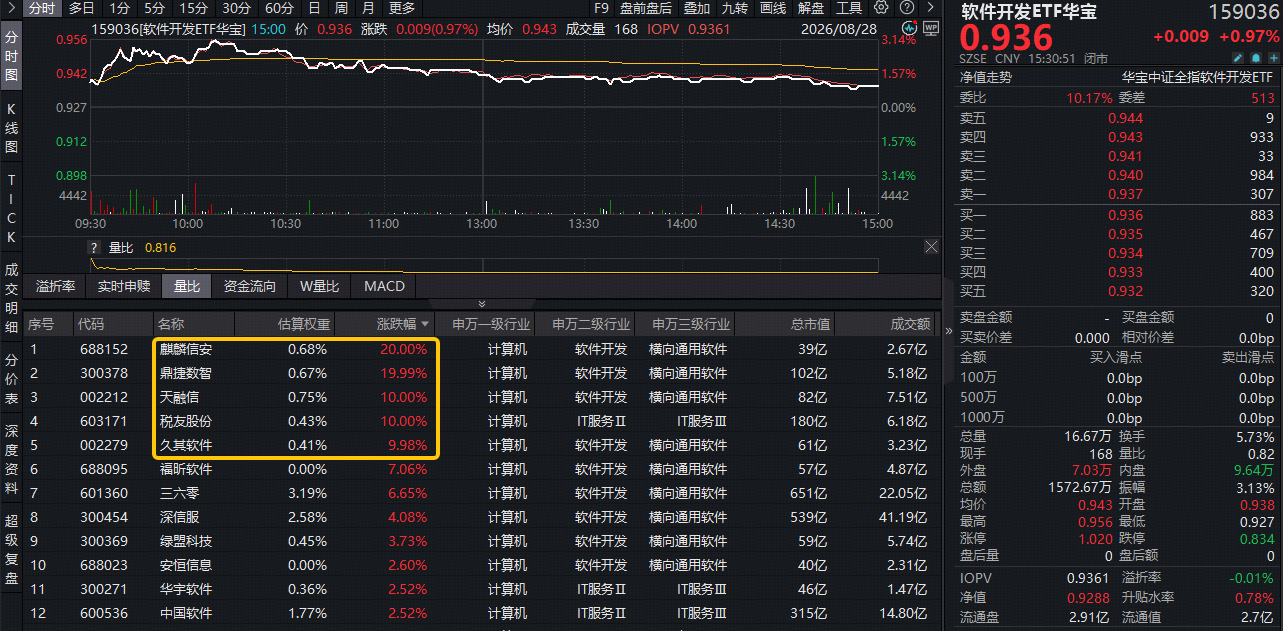Click stock 福昕软件 in the list
This screenshot has height=631, width=1283.
[186, 469]
